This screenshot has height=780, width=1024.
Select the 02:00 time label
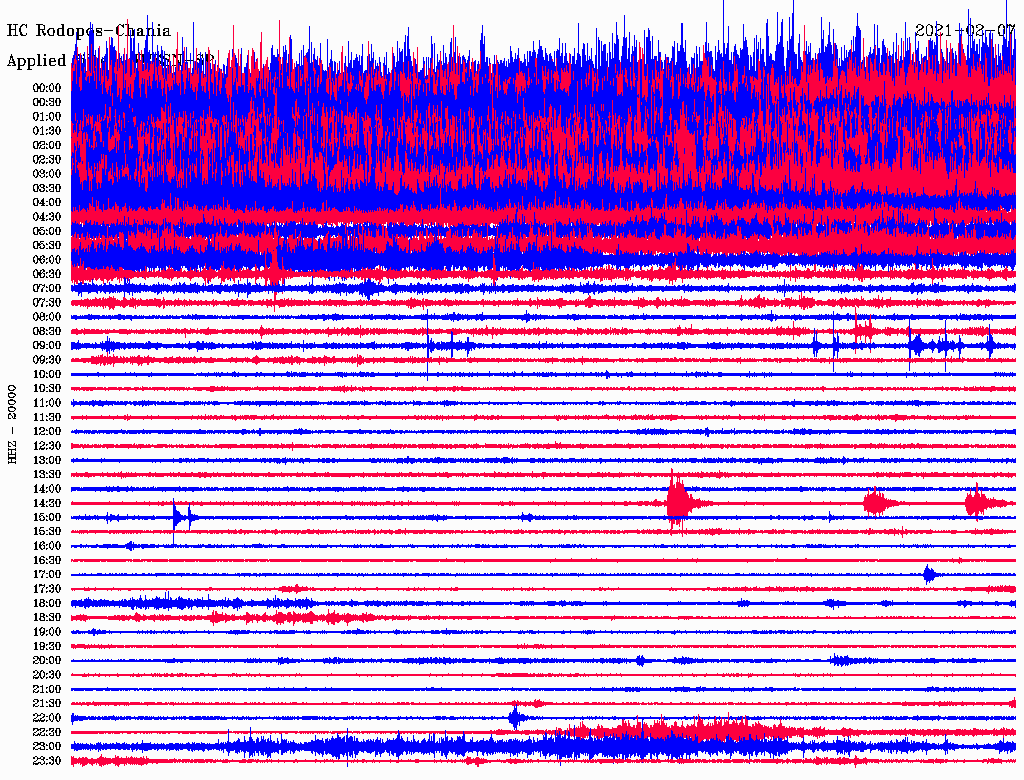(46, 145)
